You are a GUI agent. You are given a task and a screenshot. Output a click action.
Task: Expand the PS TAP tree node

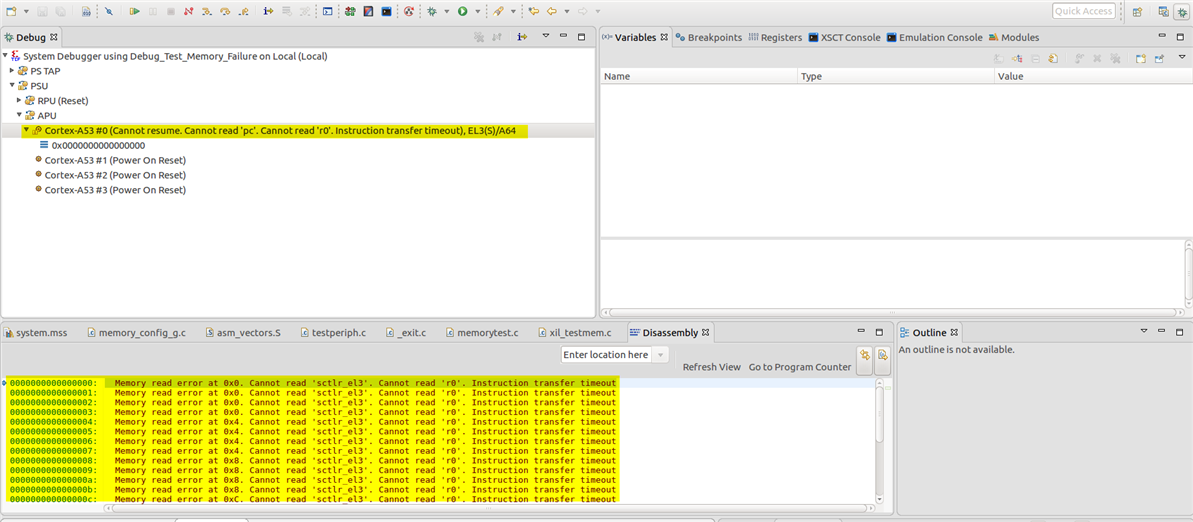pos(12,71)
